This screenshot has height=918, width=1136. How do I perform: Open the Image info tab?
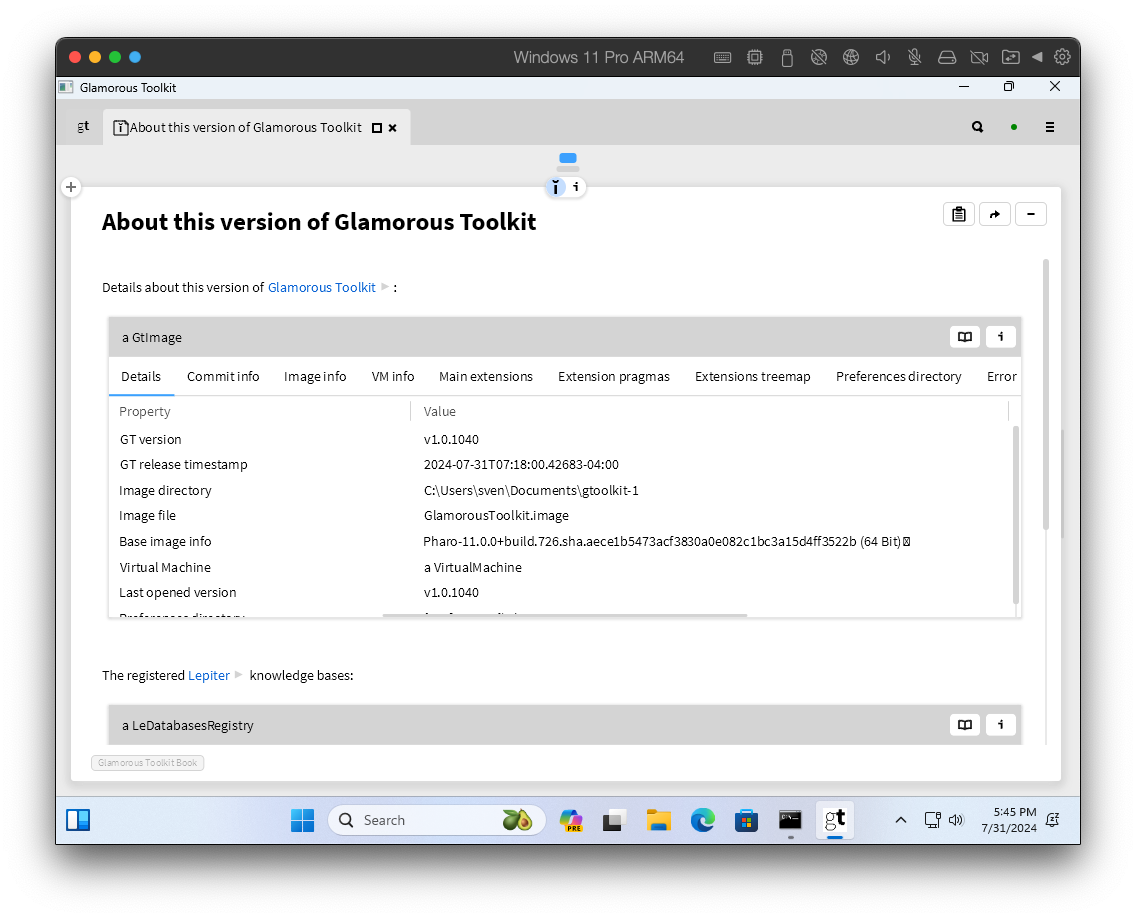(x=315, y=377)
